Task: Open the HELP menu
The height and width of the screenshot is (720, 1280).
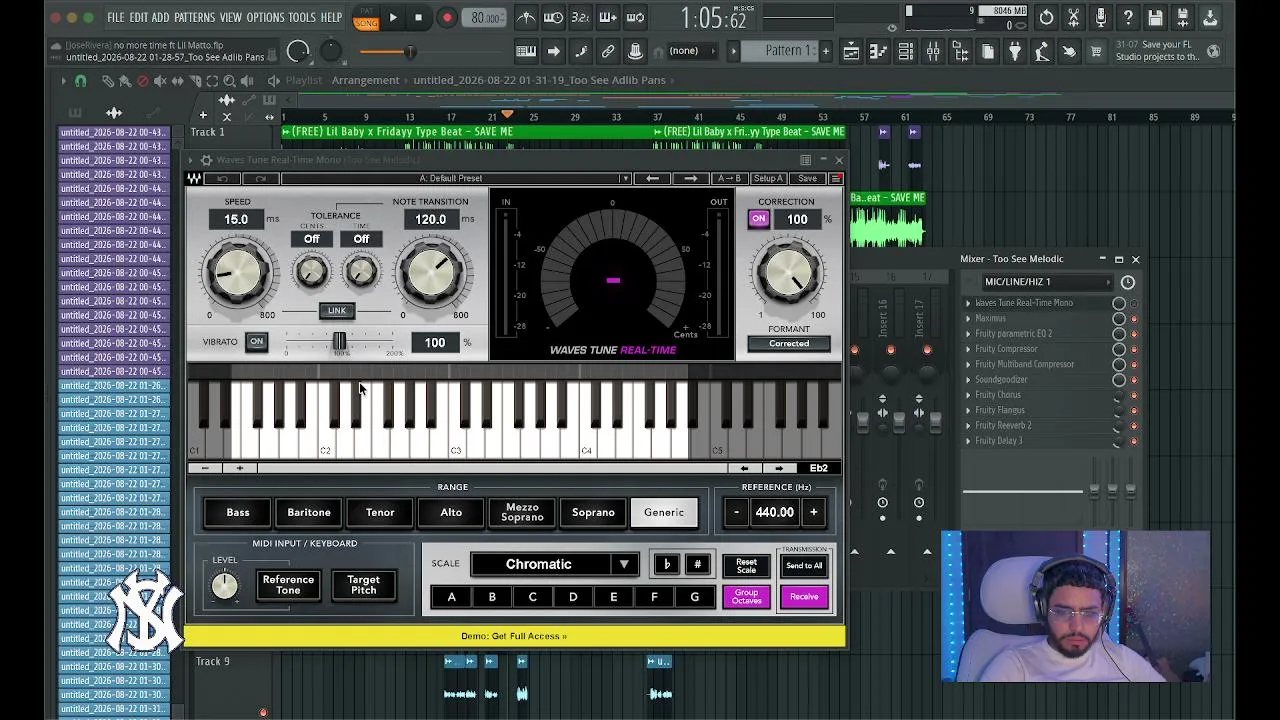Action: (331, 18)
